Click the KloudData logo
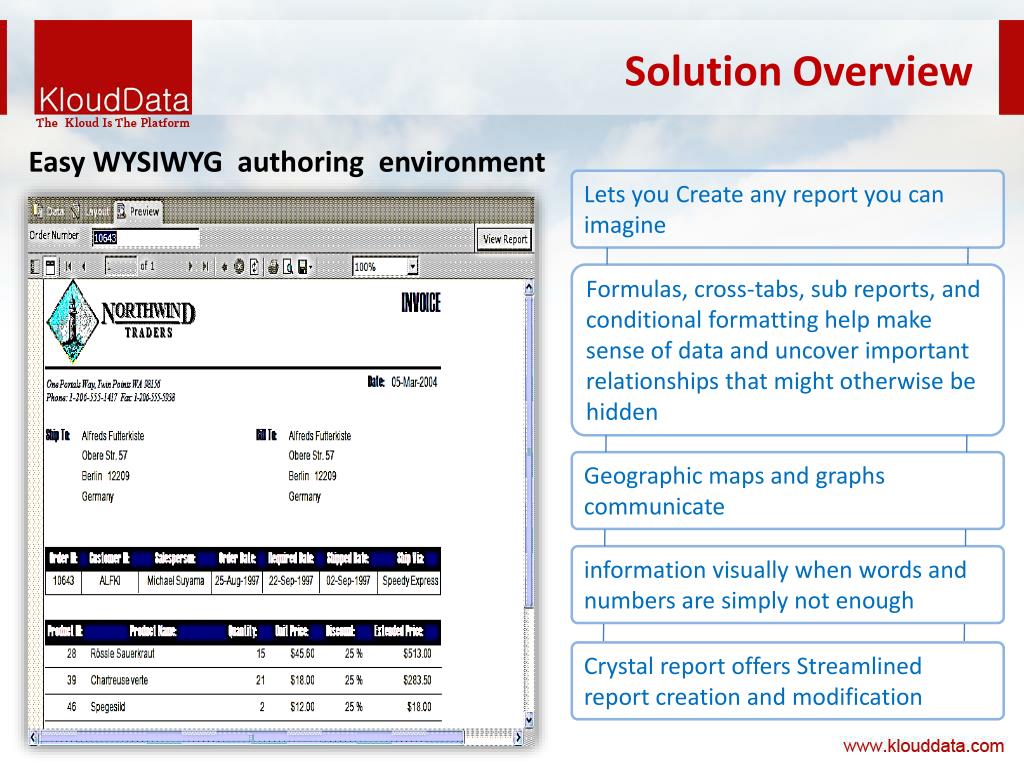This screenshot has height=768, width=1024. coord(113,67)
